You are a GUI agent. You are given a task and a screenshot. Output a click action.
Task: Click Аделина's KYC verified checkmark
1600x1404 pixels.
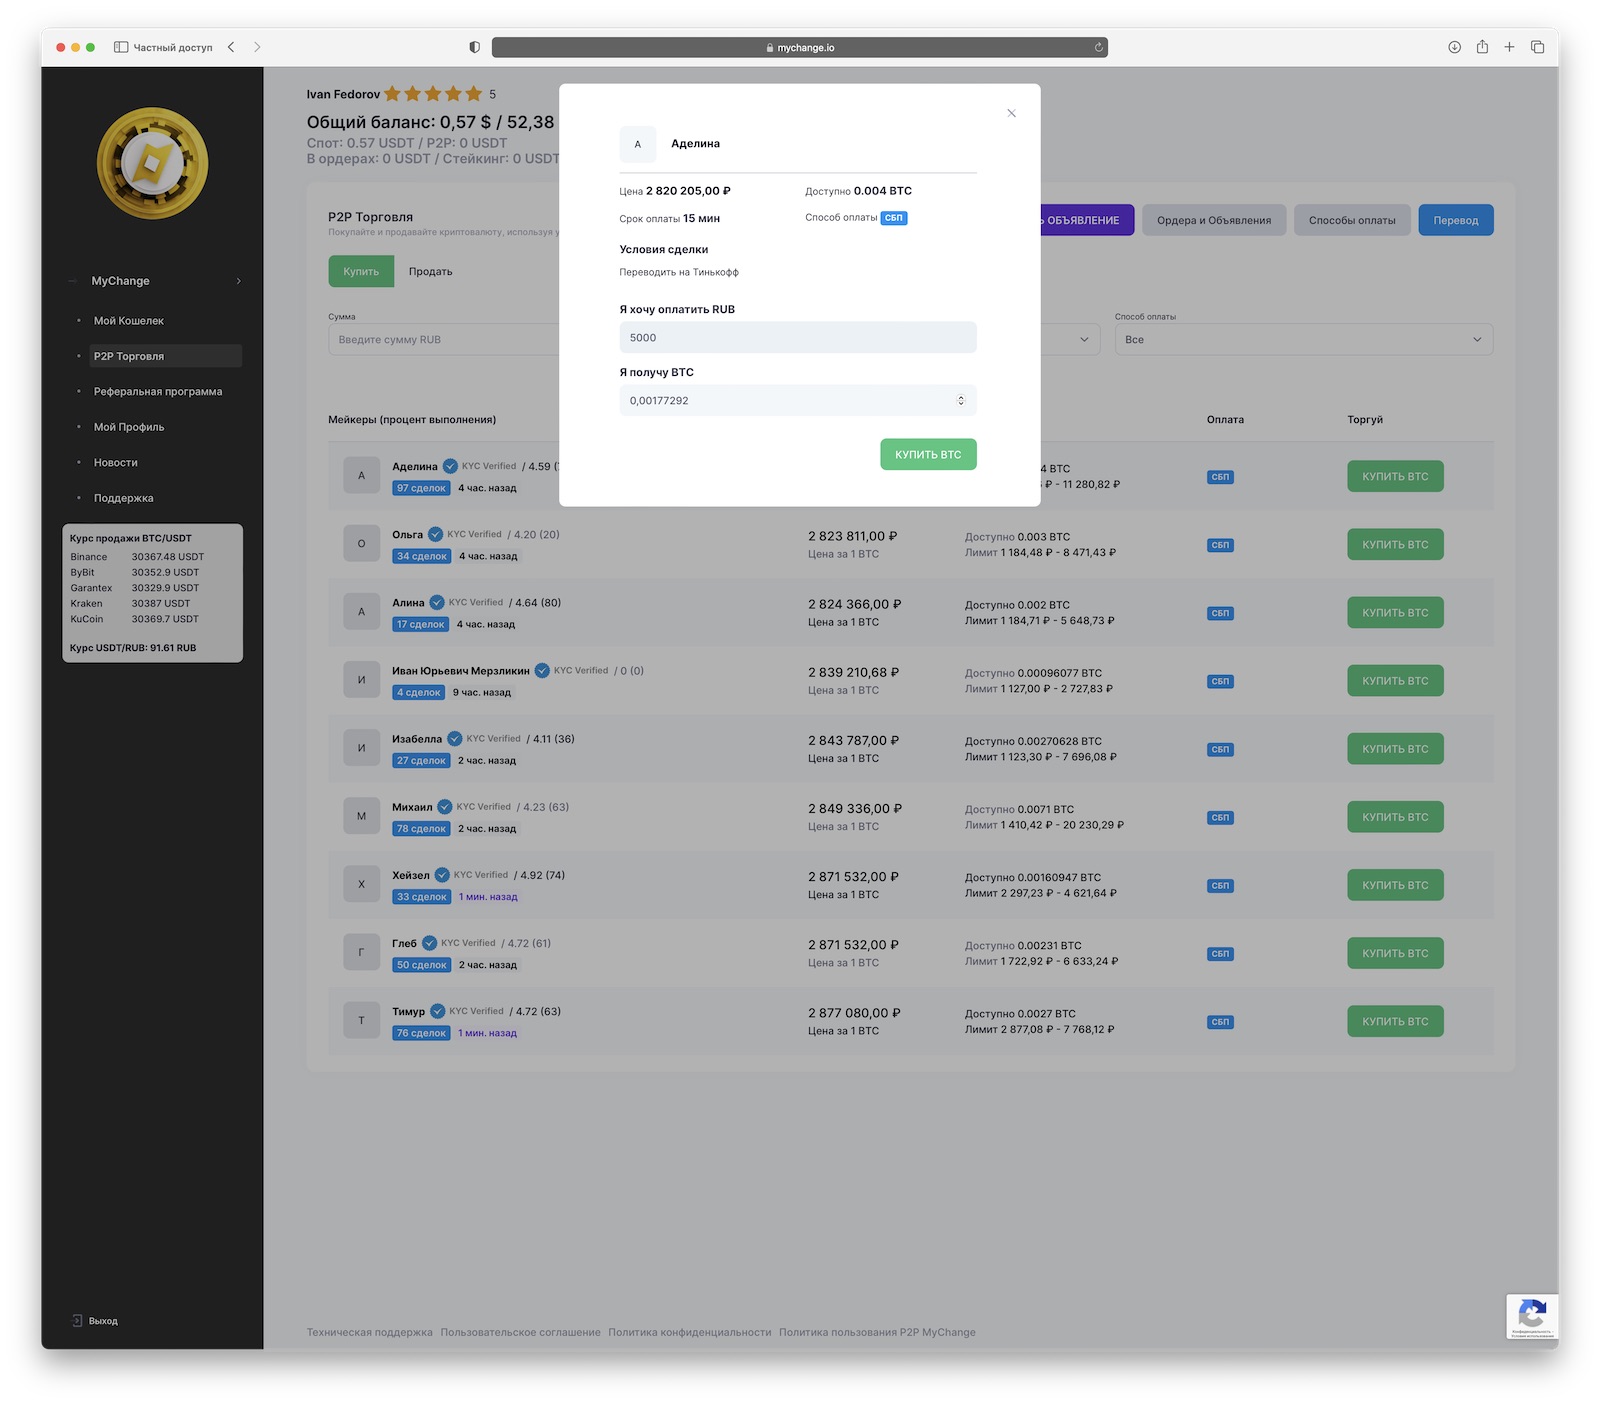tap(450, 466)
